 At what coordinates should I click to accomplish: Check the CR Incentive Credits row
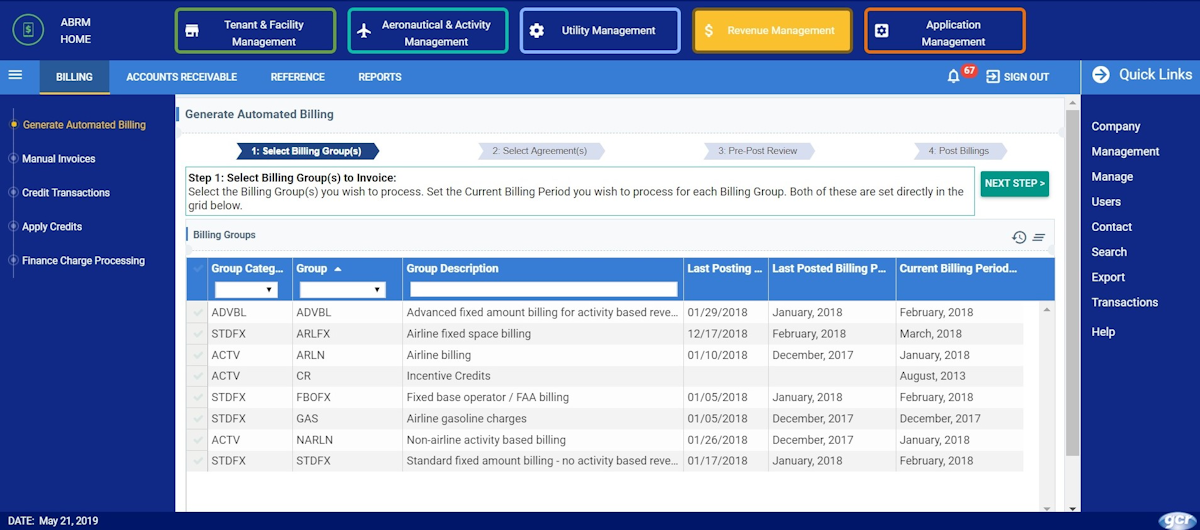point(197,376)
